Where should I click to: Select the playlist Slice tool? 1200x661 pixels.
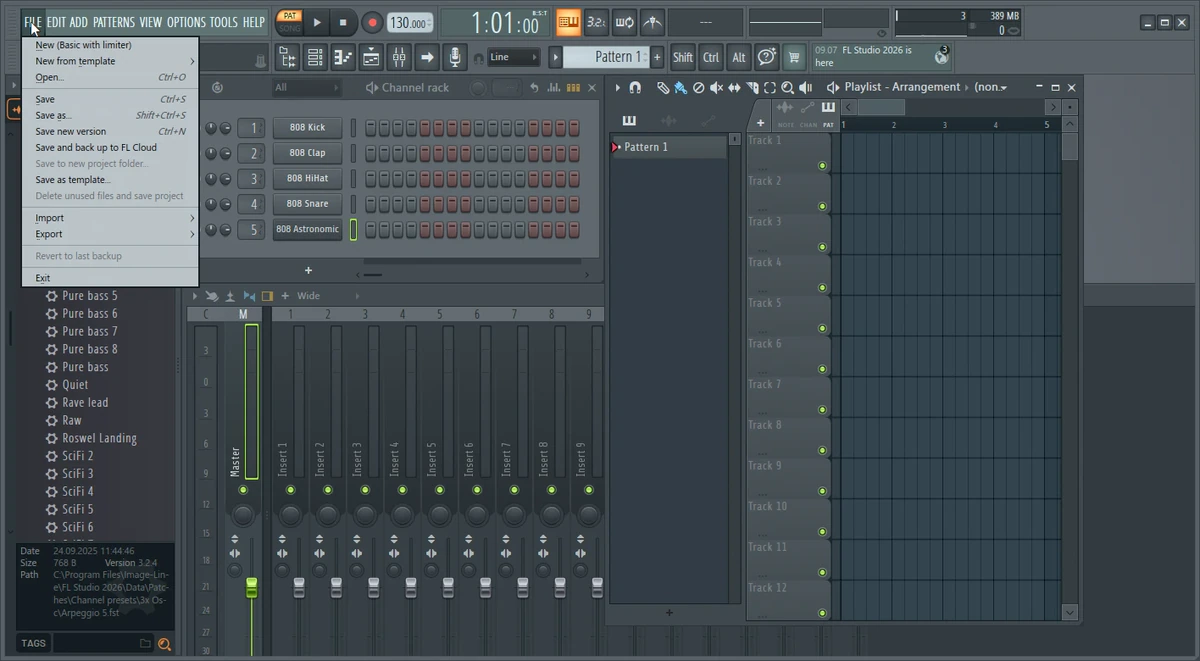pyautogui.click(x=752, y=88)
